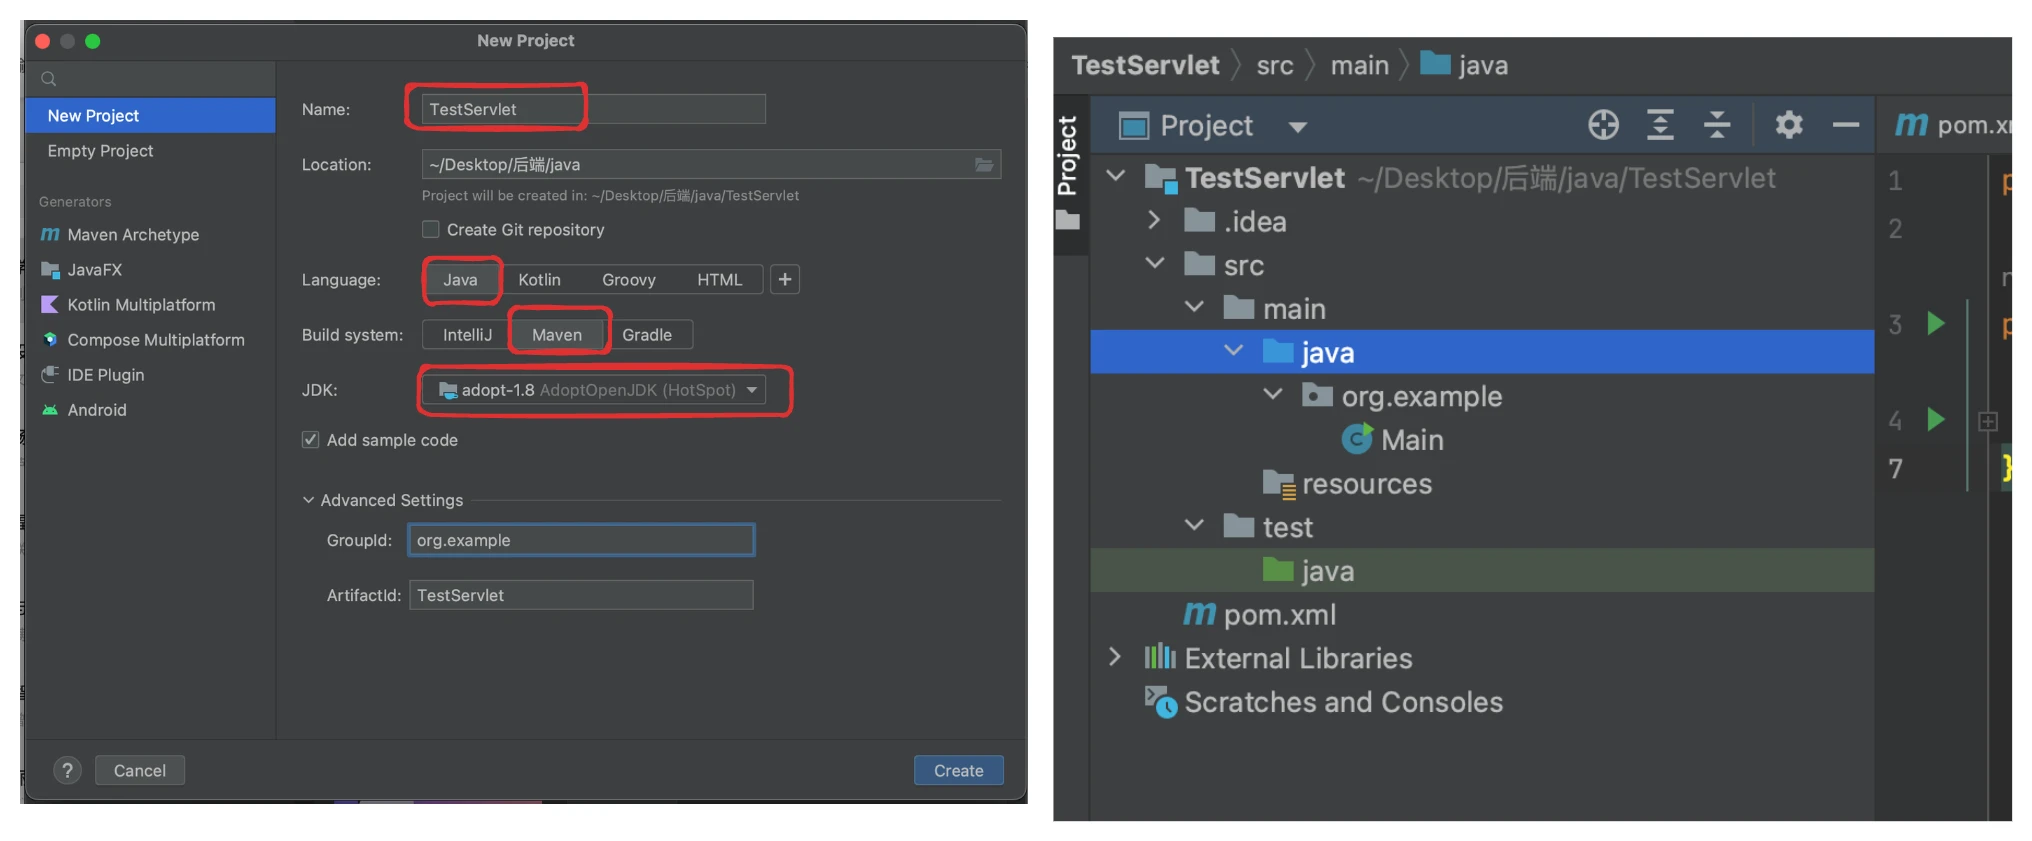Viewport: 2032px width, 841px height.
Task: Collapse the org.example package
Action: point(1273,394)
